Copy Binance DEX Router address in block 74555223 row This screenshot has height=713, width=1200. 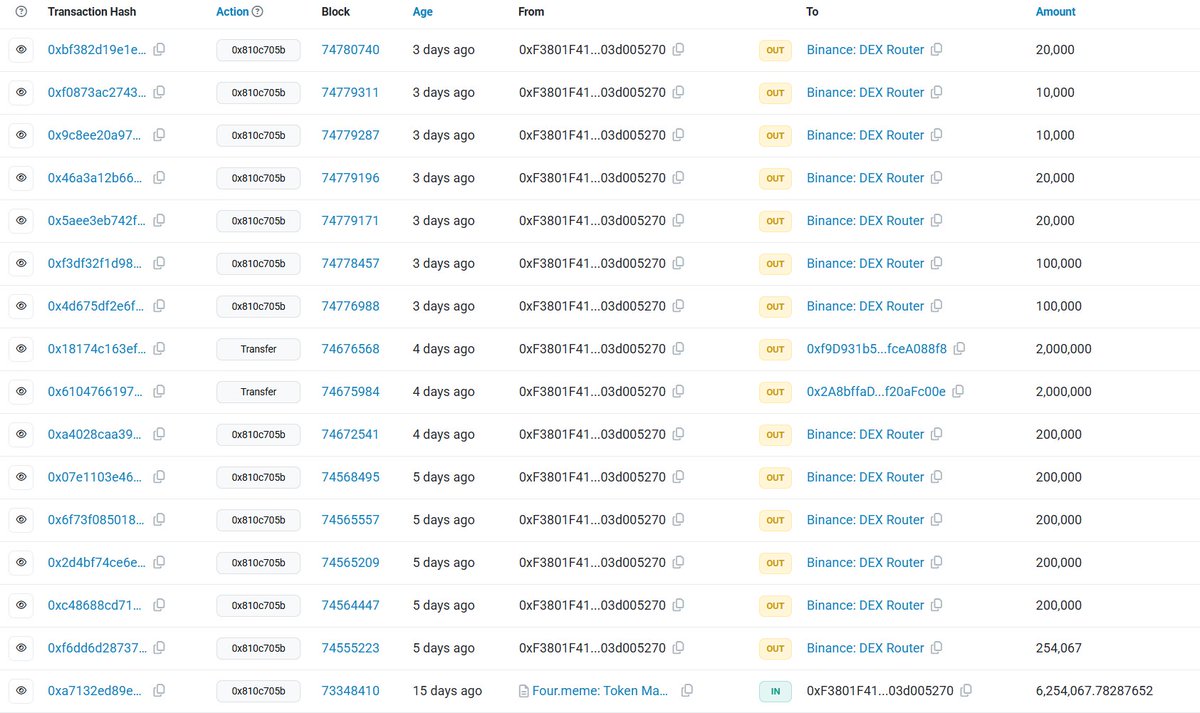[x=937, y=648]
